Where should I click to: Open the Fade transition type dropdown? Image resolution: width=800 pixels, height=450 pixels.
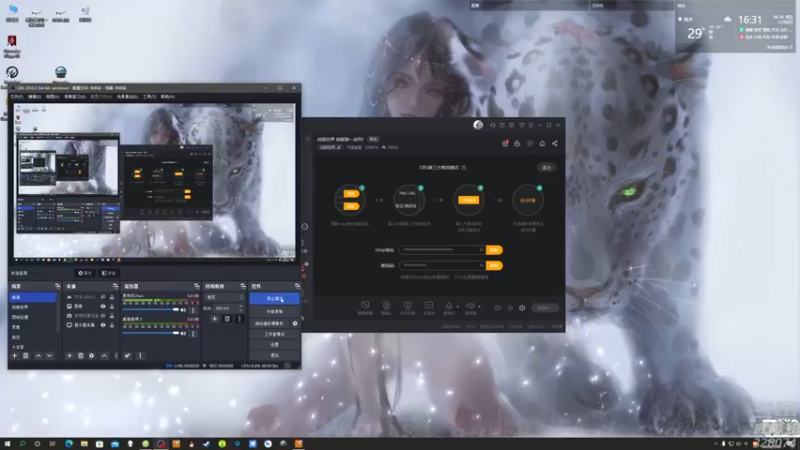pos(224,297)
